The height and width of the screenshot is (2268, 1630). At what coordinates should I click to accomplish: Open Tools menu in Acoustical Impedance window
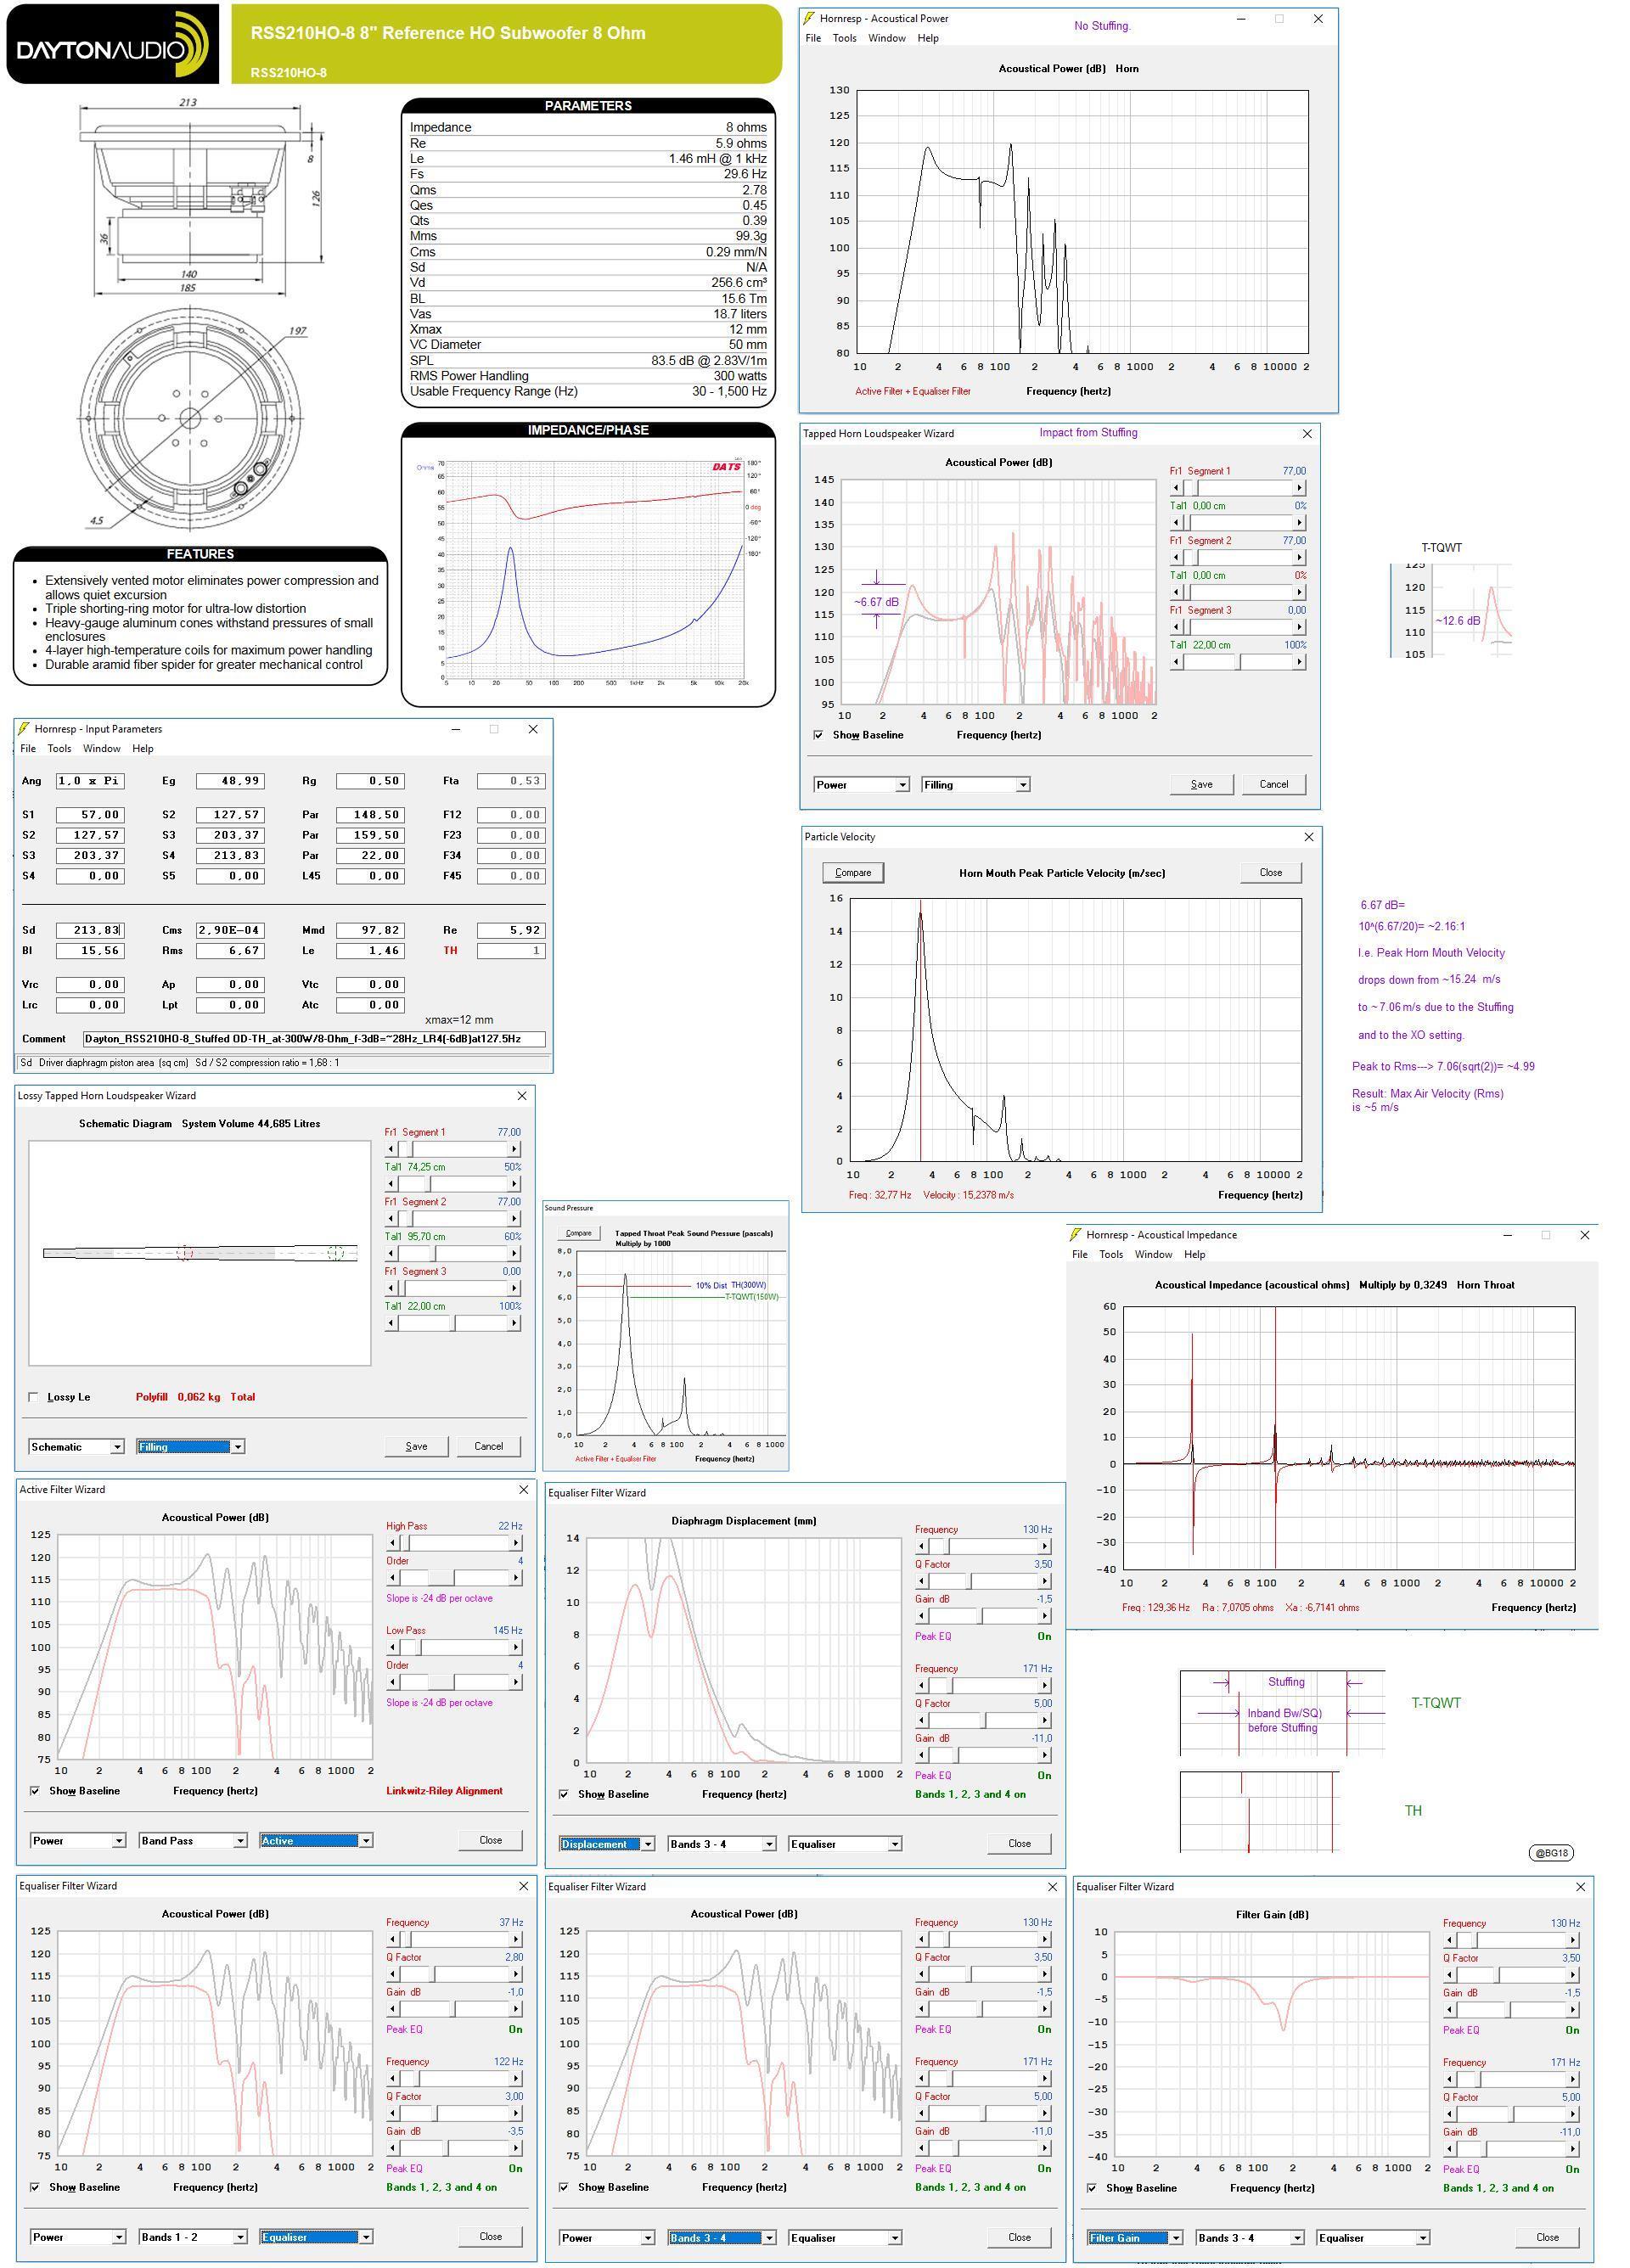1111,1254
